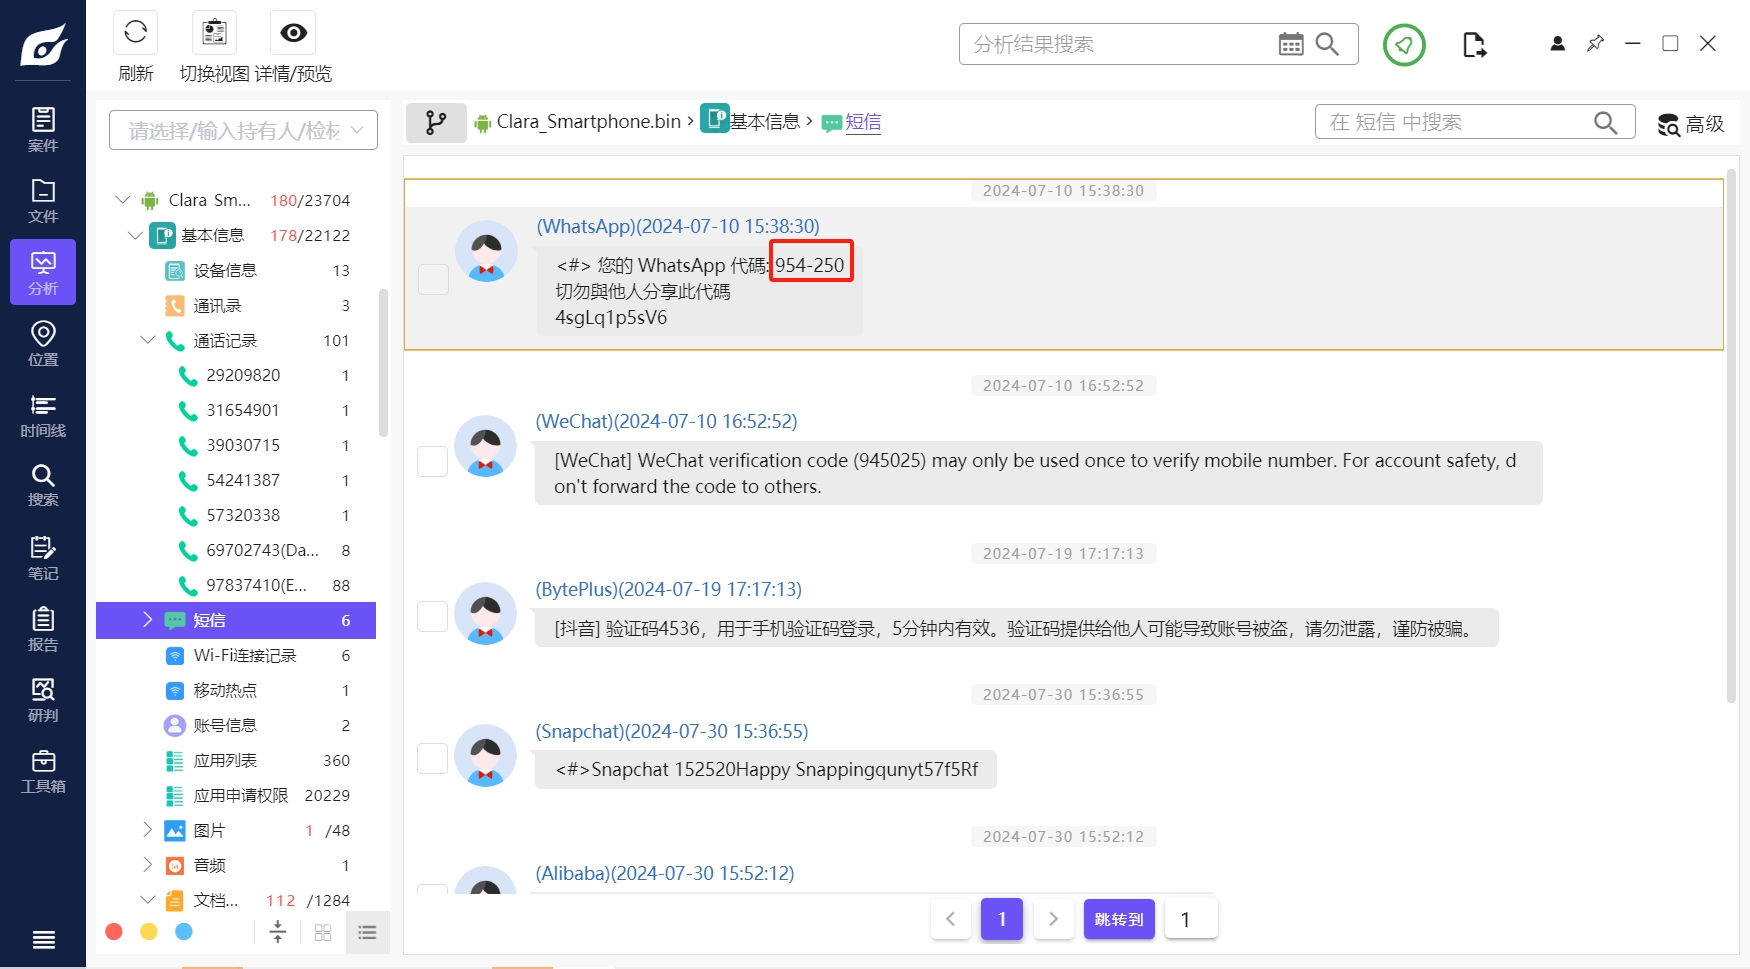Open the 研判 judgment sidebar icon
Viewport: 1750px width, 969px height.
click(x=43, y=700)
